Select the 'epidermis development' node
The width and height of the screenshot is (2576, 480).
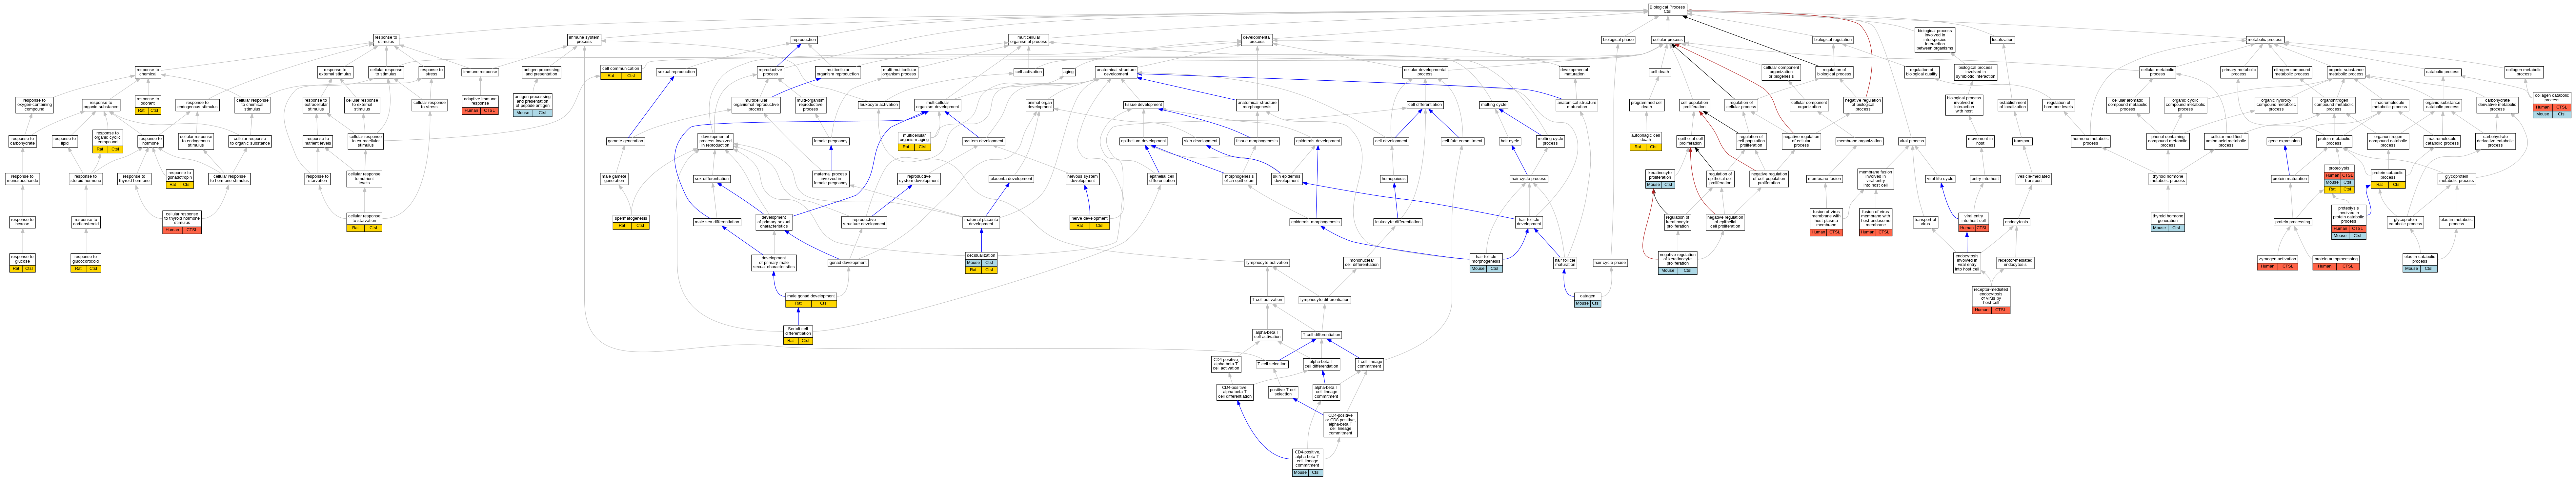tap(1318, 141)
